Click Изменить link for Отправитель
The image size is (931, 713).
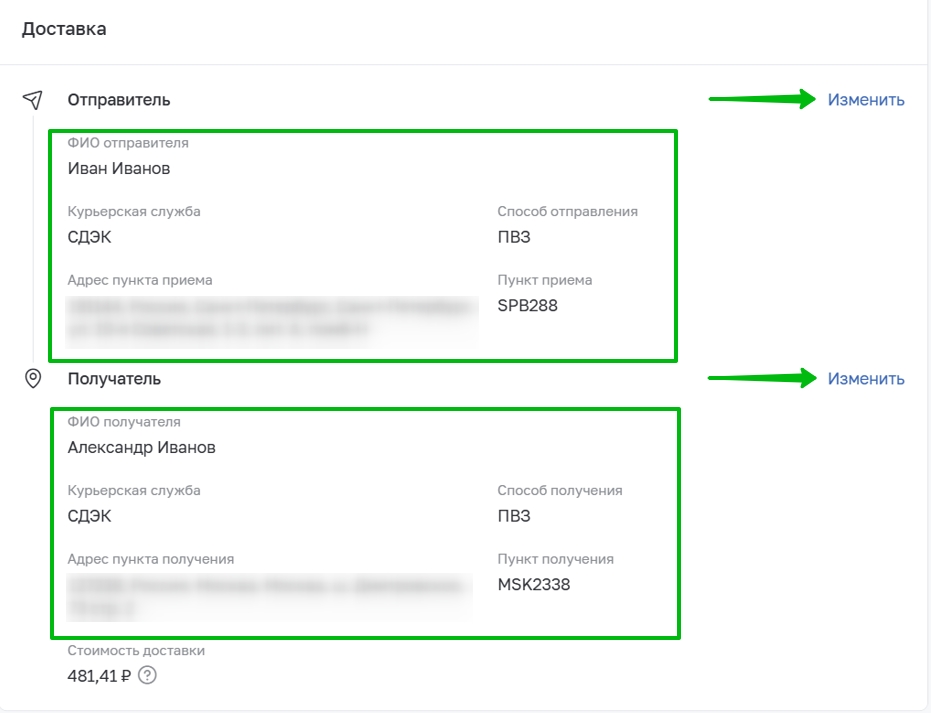coord(866,100)
